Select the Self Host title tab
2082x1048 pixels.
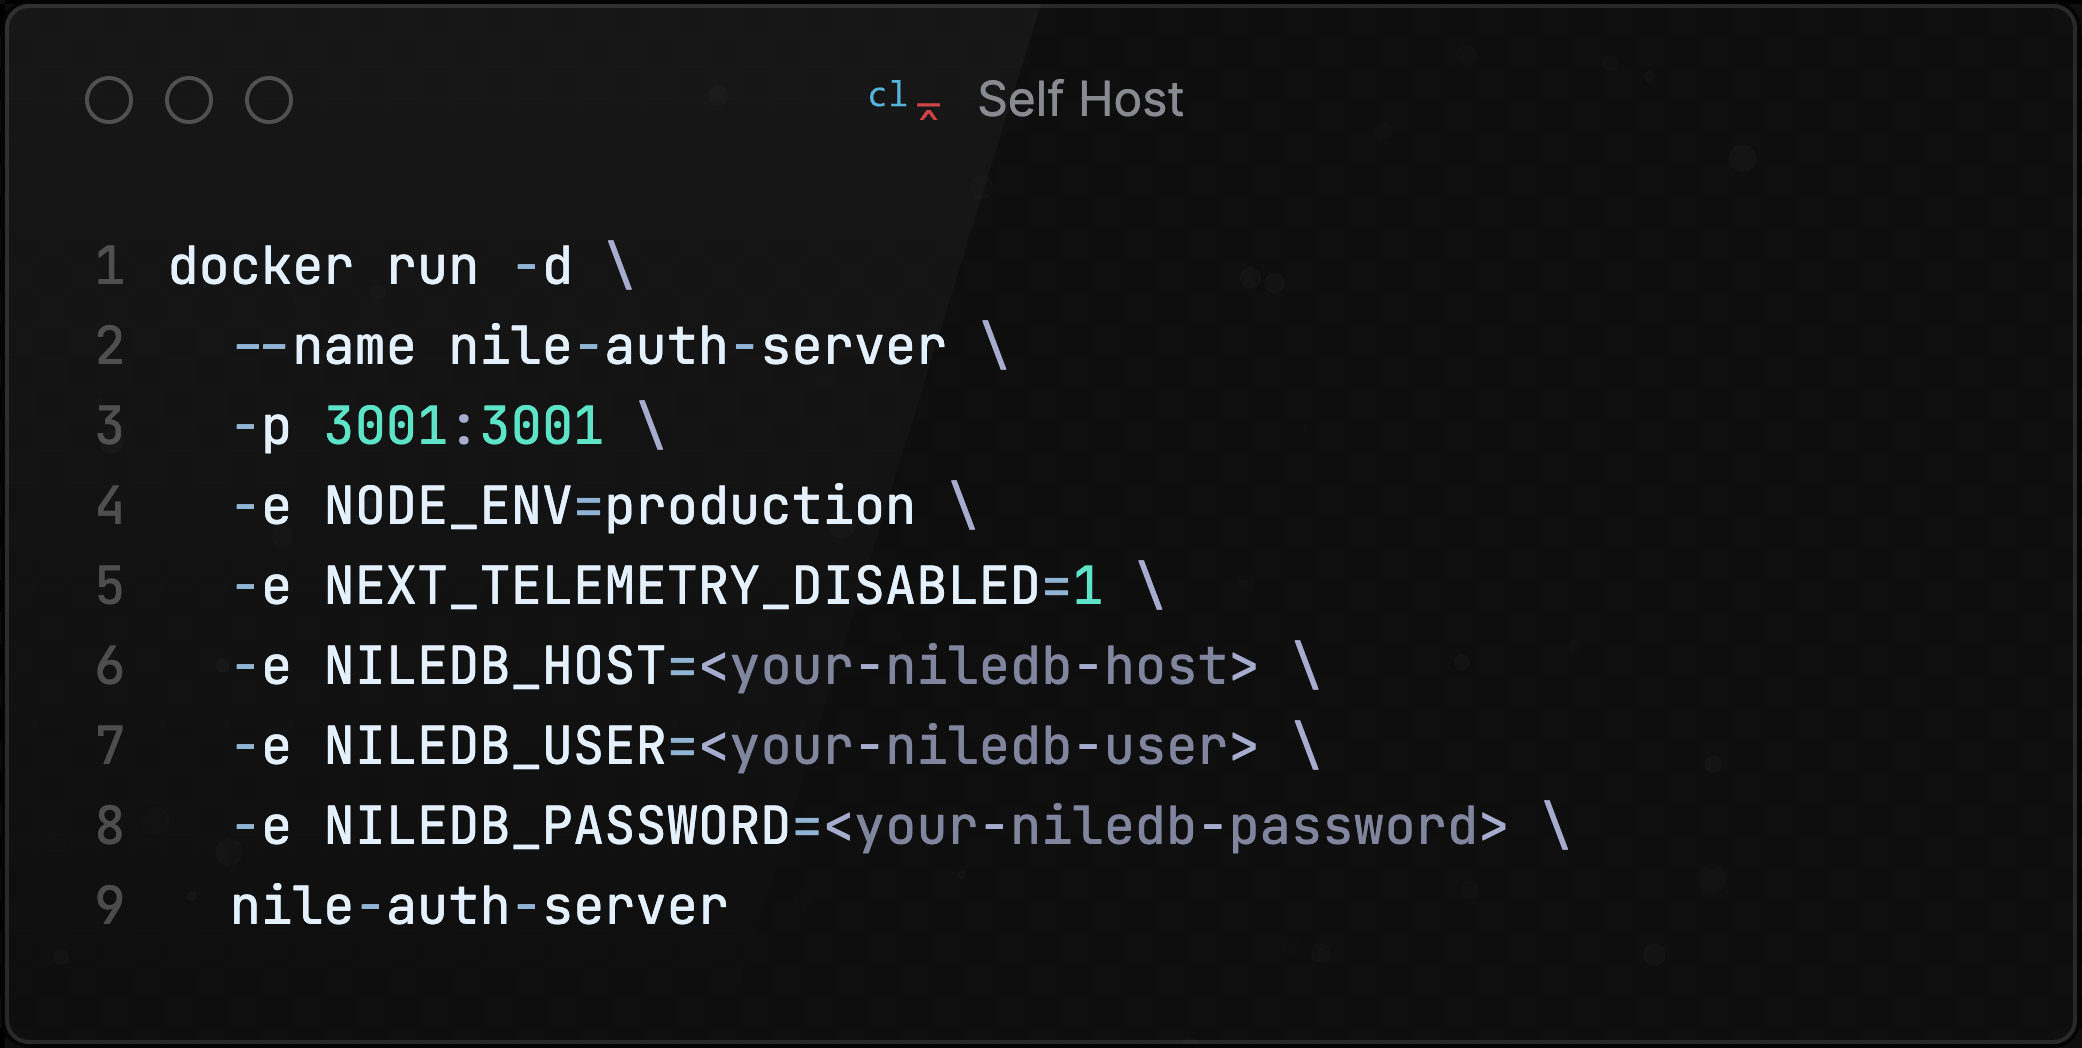(1080, 99)
